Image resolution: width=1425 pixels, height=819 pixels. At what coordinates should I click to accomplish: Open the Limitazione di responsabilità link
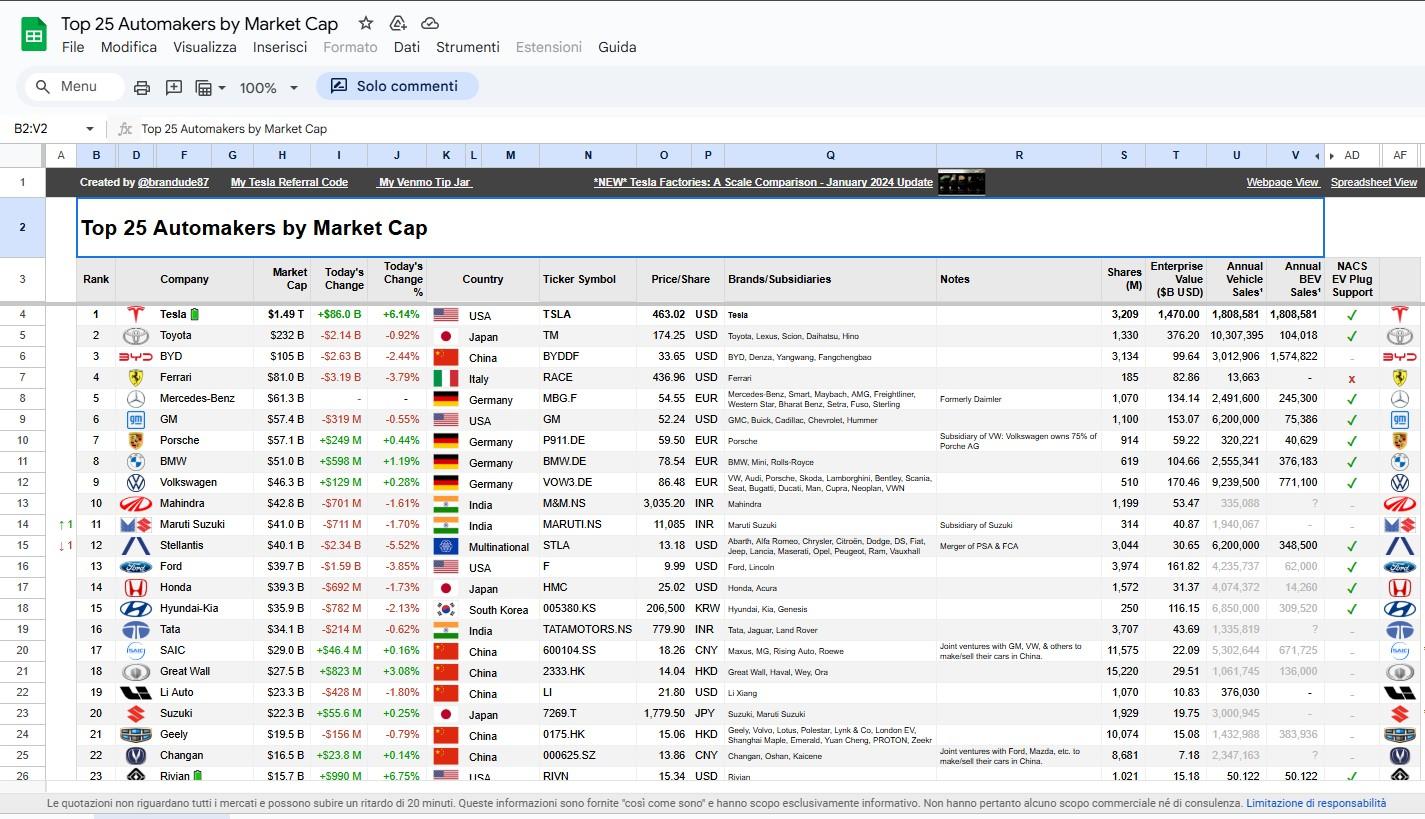point(1316,803)
